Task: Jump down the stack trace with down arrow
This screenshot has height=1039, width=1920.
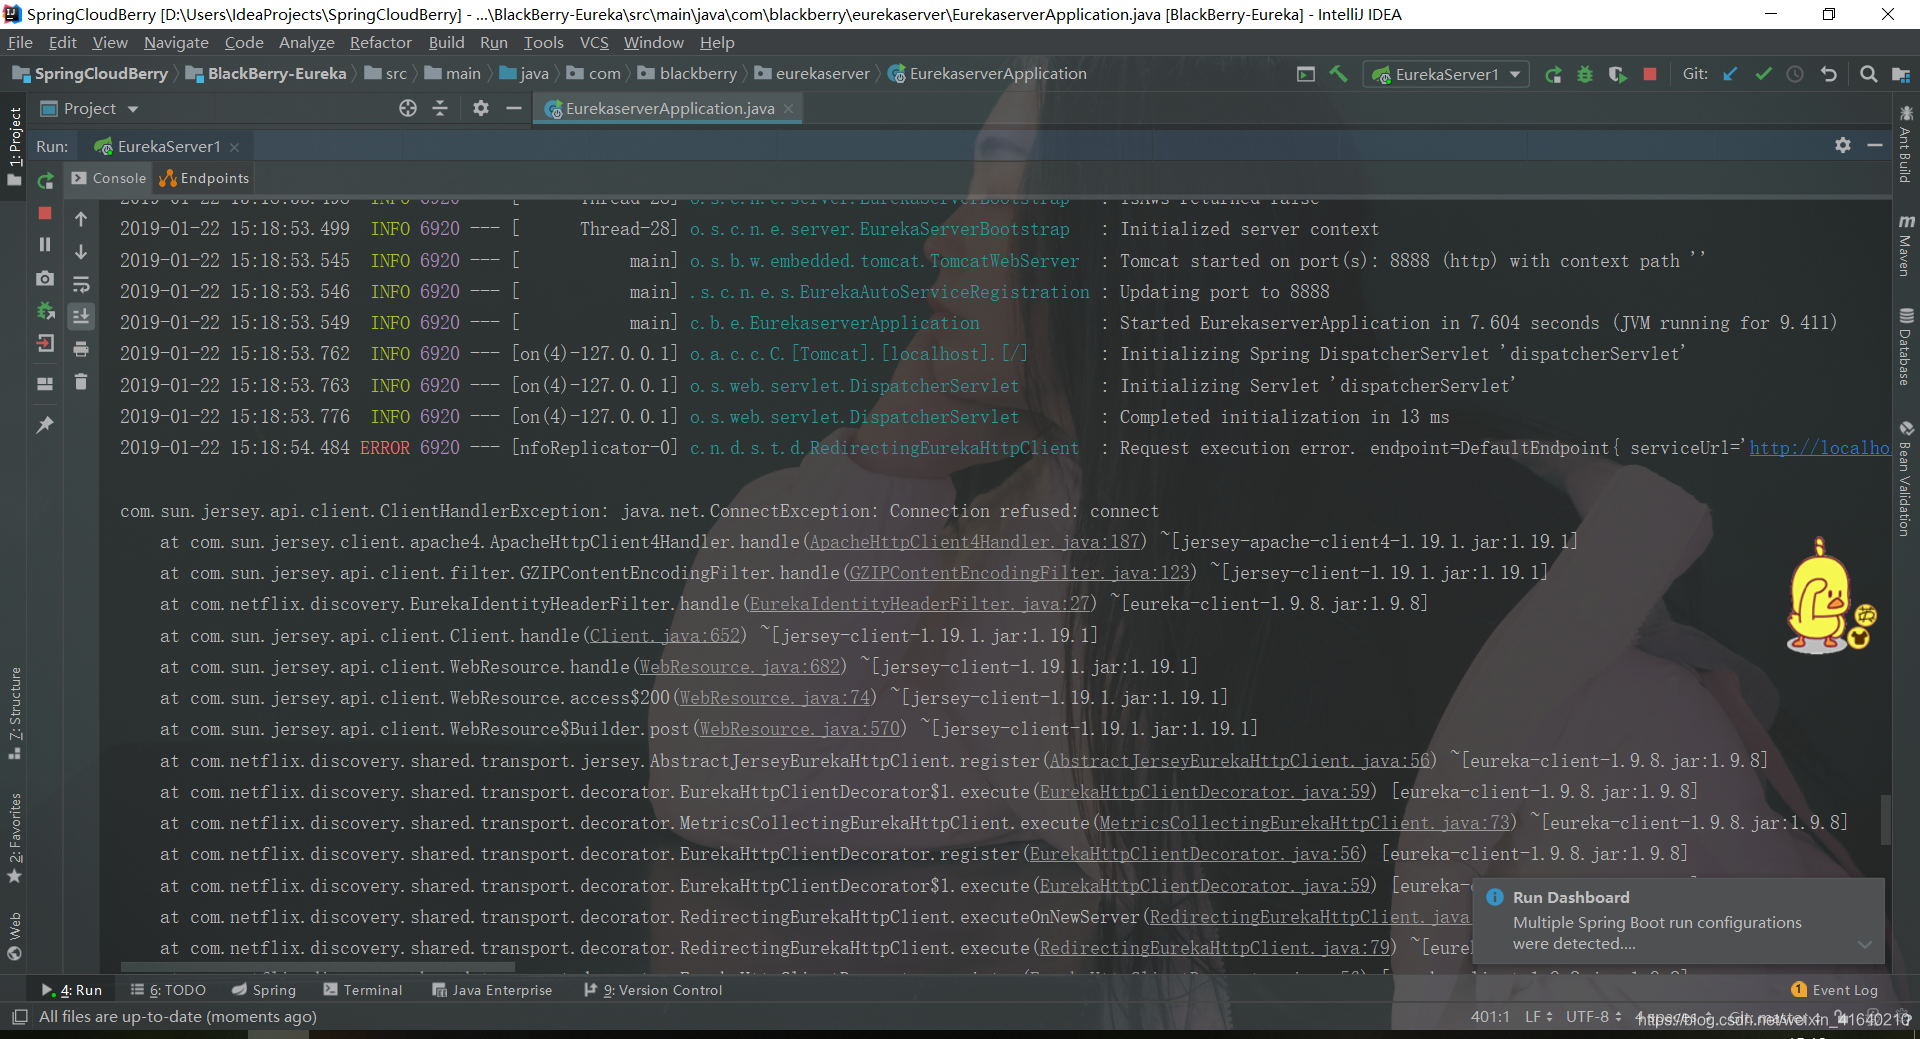Action: point(81,252)
